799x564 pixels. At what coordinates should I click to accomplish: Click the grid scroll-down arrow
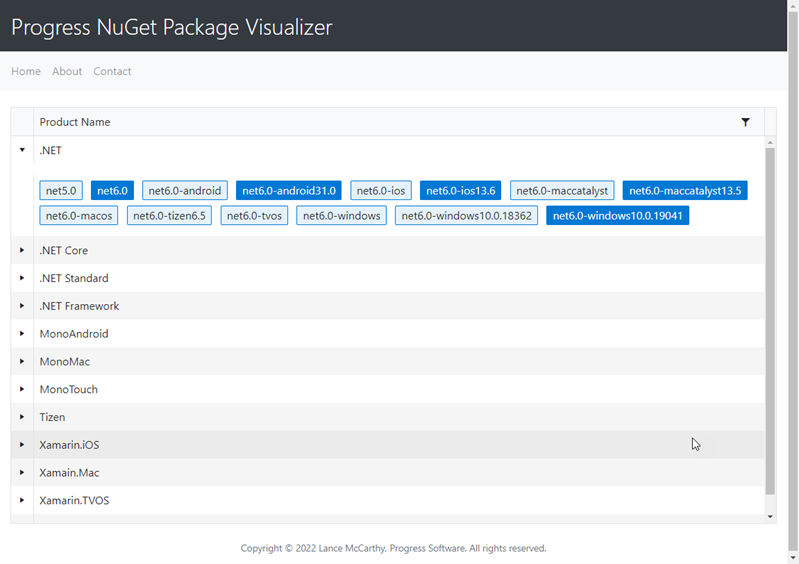tap(770, 517)
